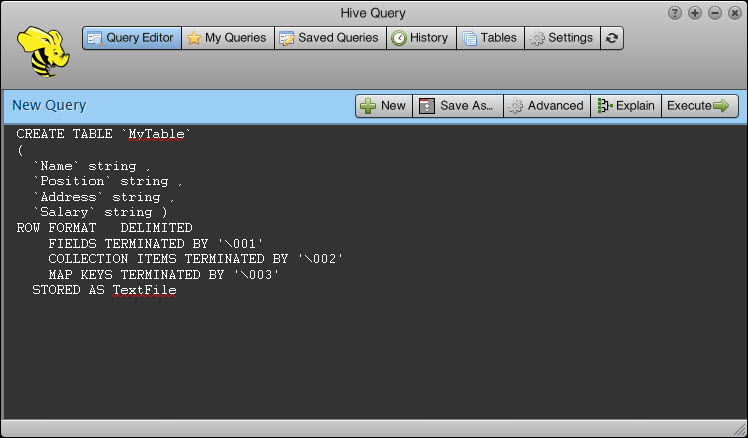This screenshot has height=438, width=748.
Task: Click the Explain diagram icon
Action: (603, 106)
